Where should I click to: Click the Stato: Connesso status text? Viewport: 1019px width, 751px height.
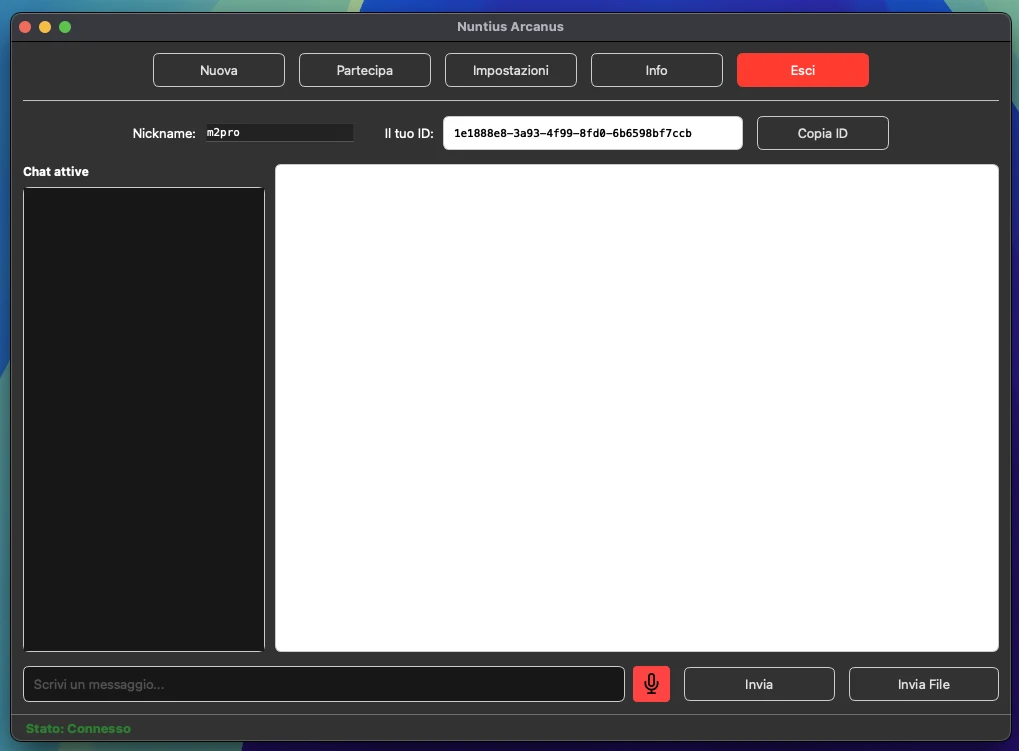[78, 729]
